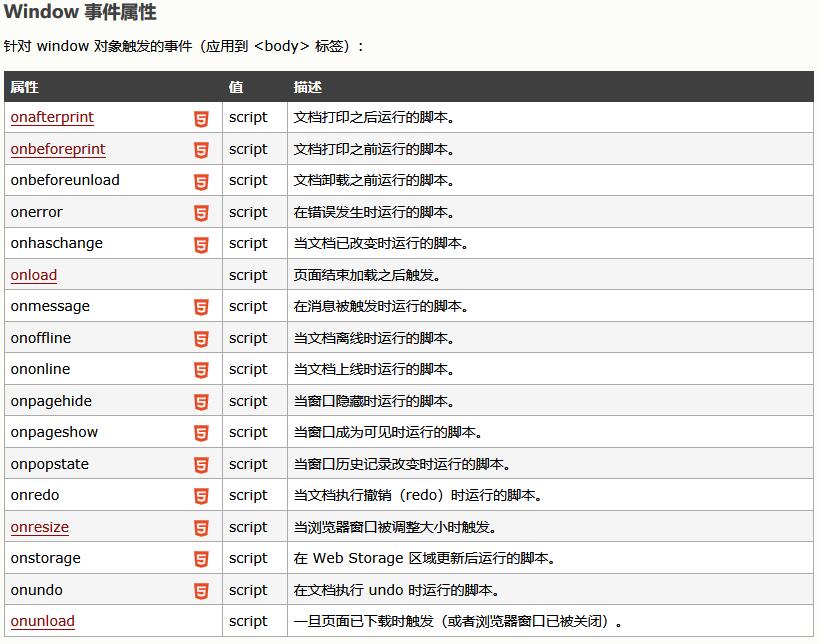Select the onpopstate attribute text
The width and height of the screenshot is (820, 644).
tap(50, 464)
